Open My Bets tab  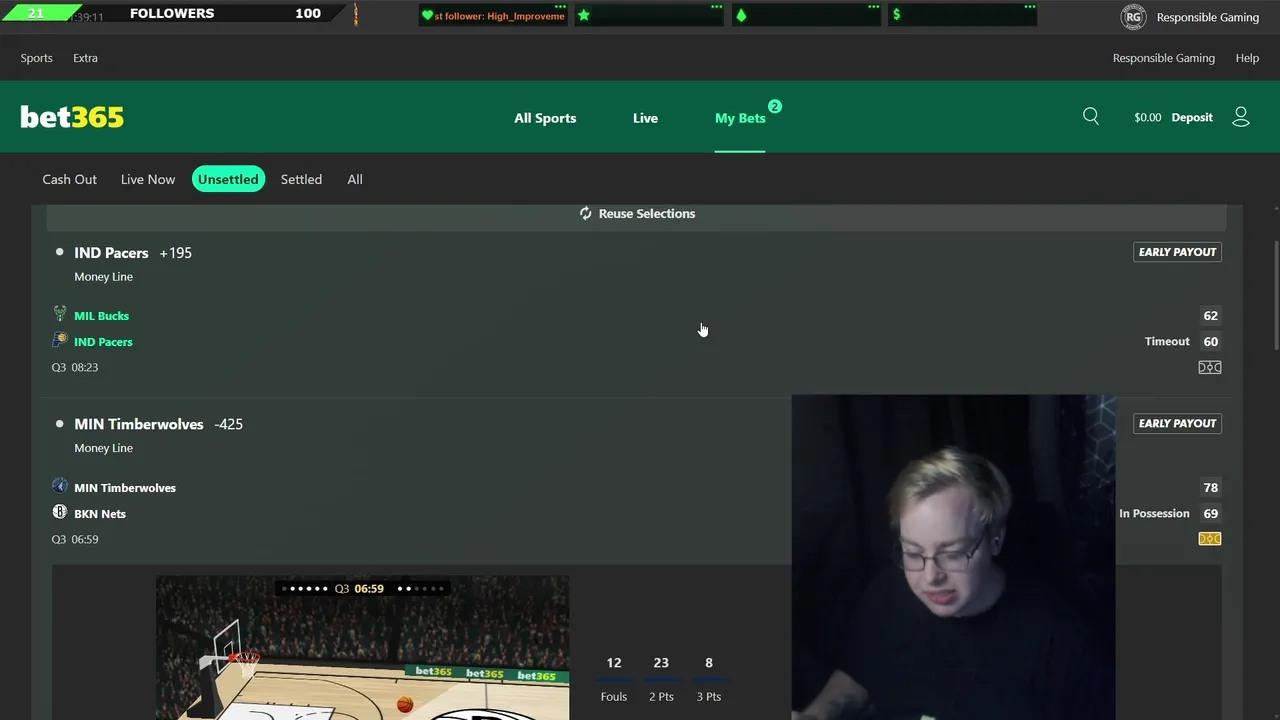(740, 118)
